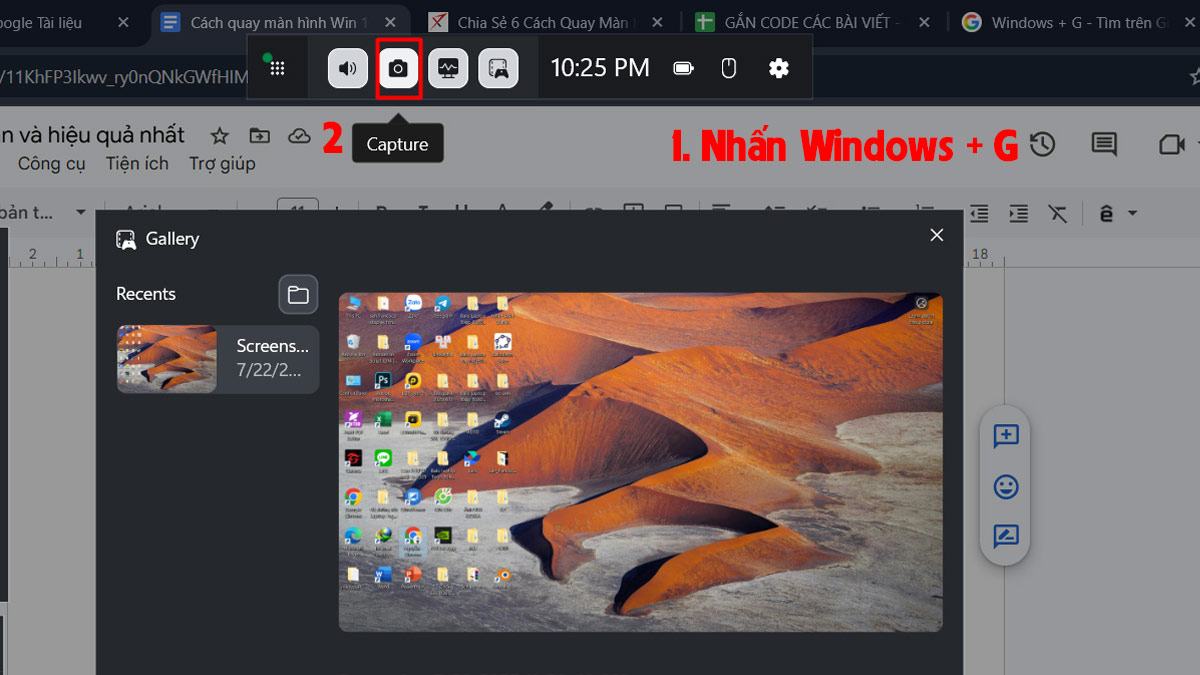Close the Gallery panel

[937, 235]
